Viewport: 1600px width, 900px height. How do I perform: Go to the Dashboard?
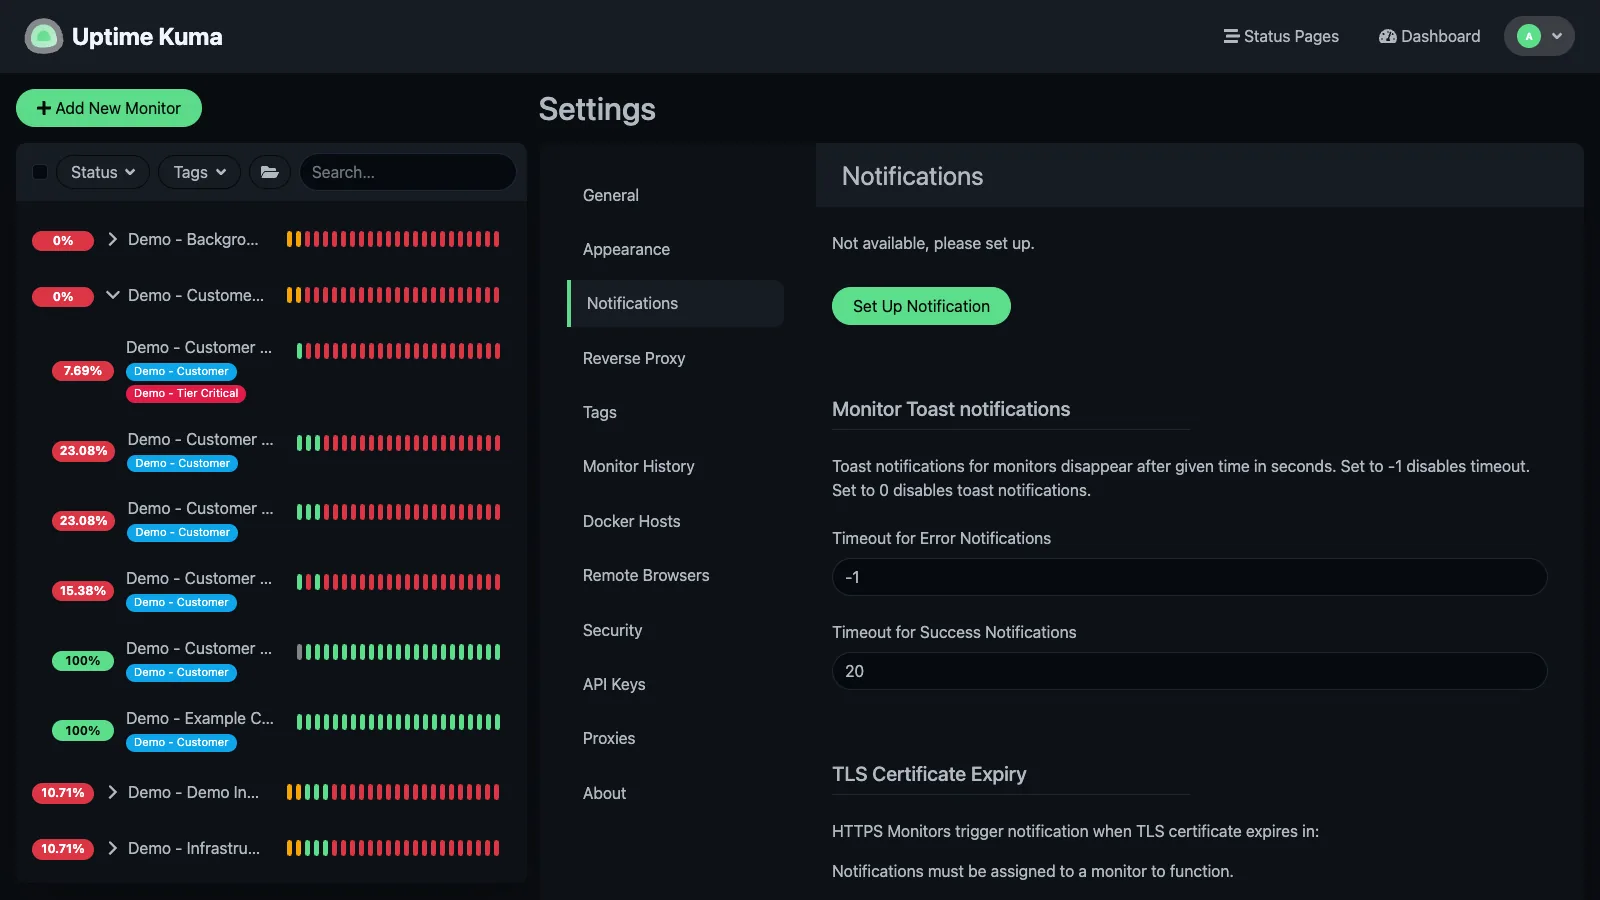tap(1429, 36)
